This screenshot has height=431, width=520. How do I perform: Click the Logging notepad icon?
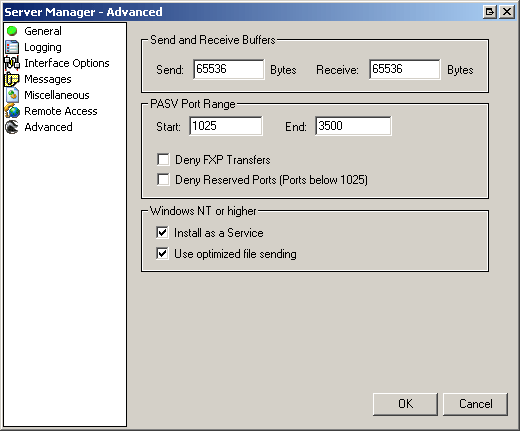(x=12, y=47)
